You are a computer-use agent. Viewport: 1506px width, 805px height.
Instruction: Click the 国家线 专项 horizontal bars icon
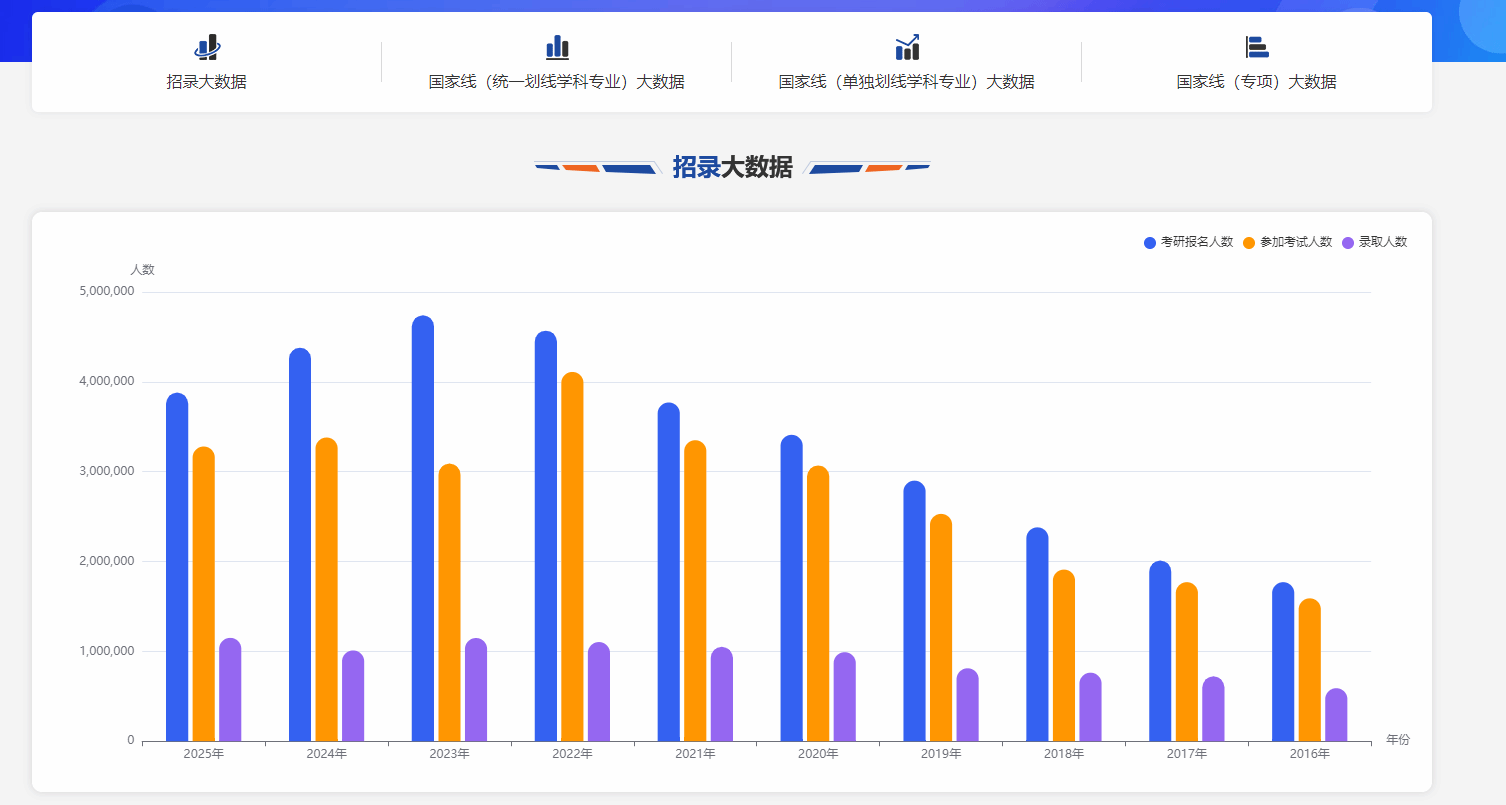pyautogui.click(x=1256, y=47)
